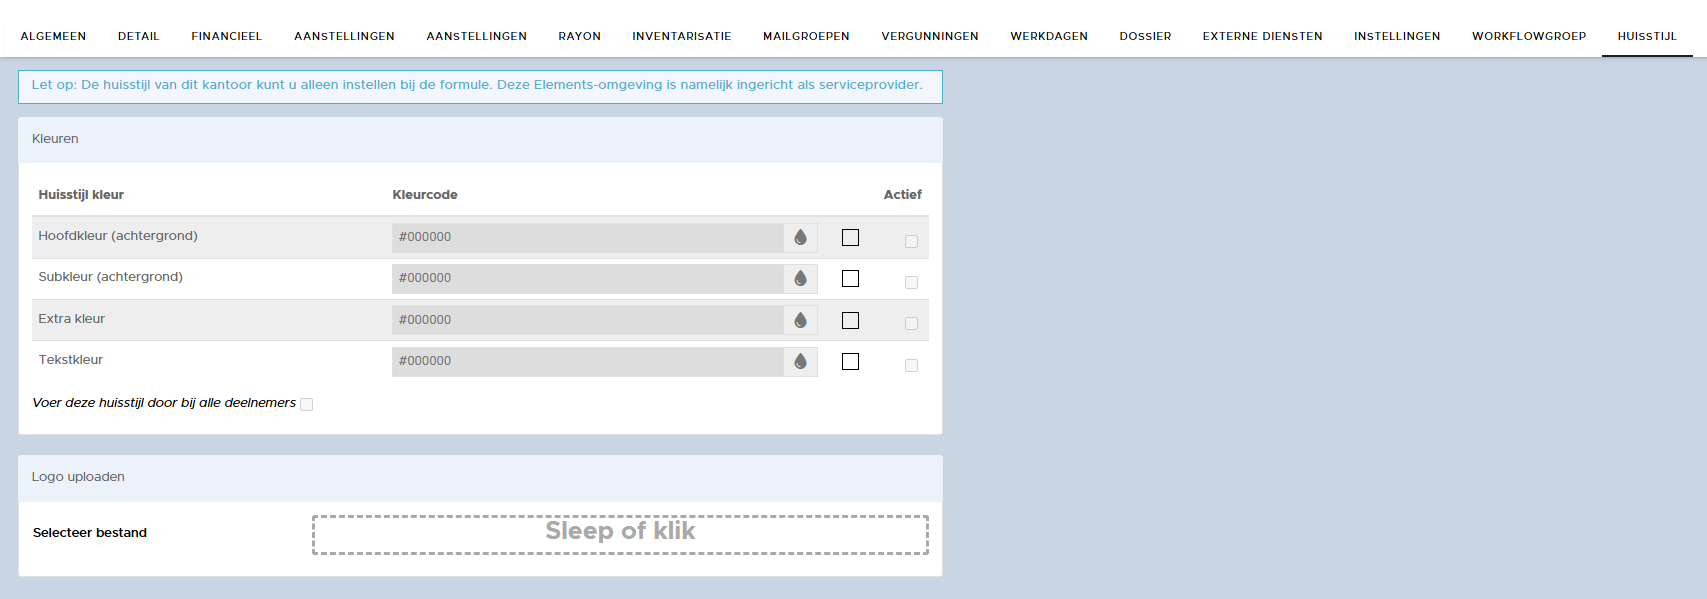The width and height of the screenshot is (1707, 599).
Task: Toggle the Actief checkbox for Subkleur
Action: click(x=911, y=283)
